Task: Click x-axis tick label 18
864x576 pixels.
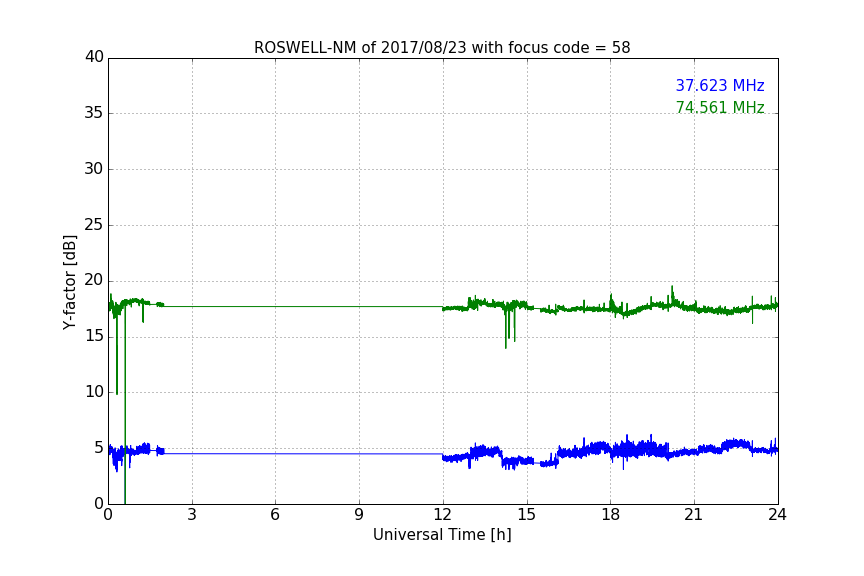Action: coord(611,515)
